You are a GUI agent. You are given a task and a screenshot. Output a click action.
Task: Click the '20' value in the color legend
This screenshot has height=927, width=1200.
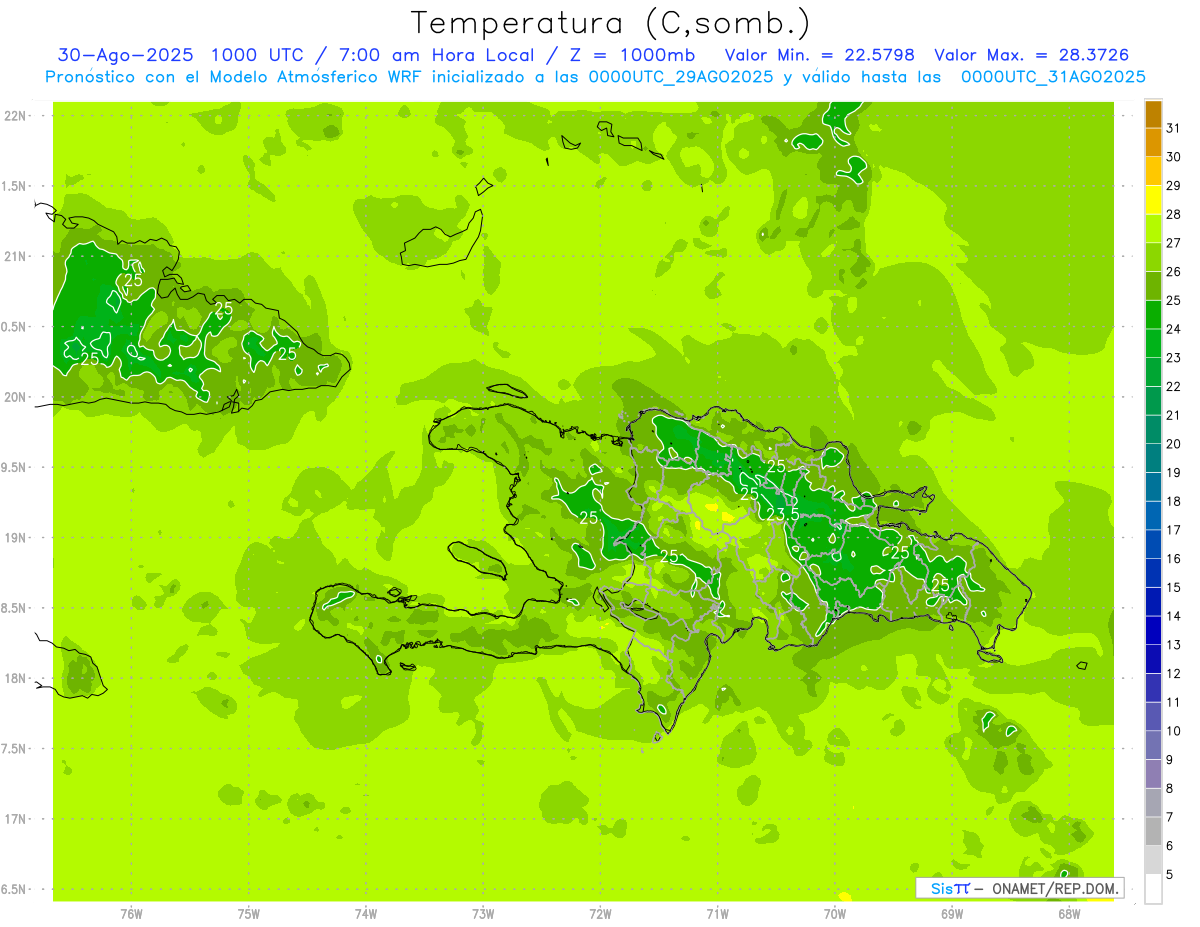pyautogui.click(x=1174, y=444)
